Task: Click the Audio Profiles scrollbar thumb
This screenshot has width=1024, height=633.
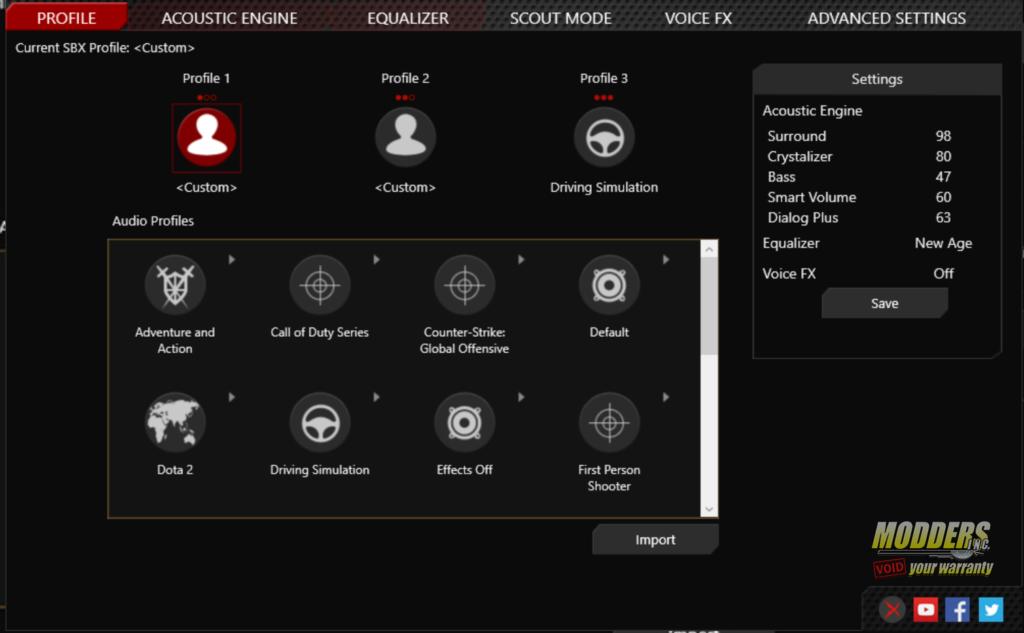Action: pyautogui.click(x=709, y=306)
